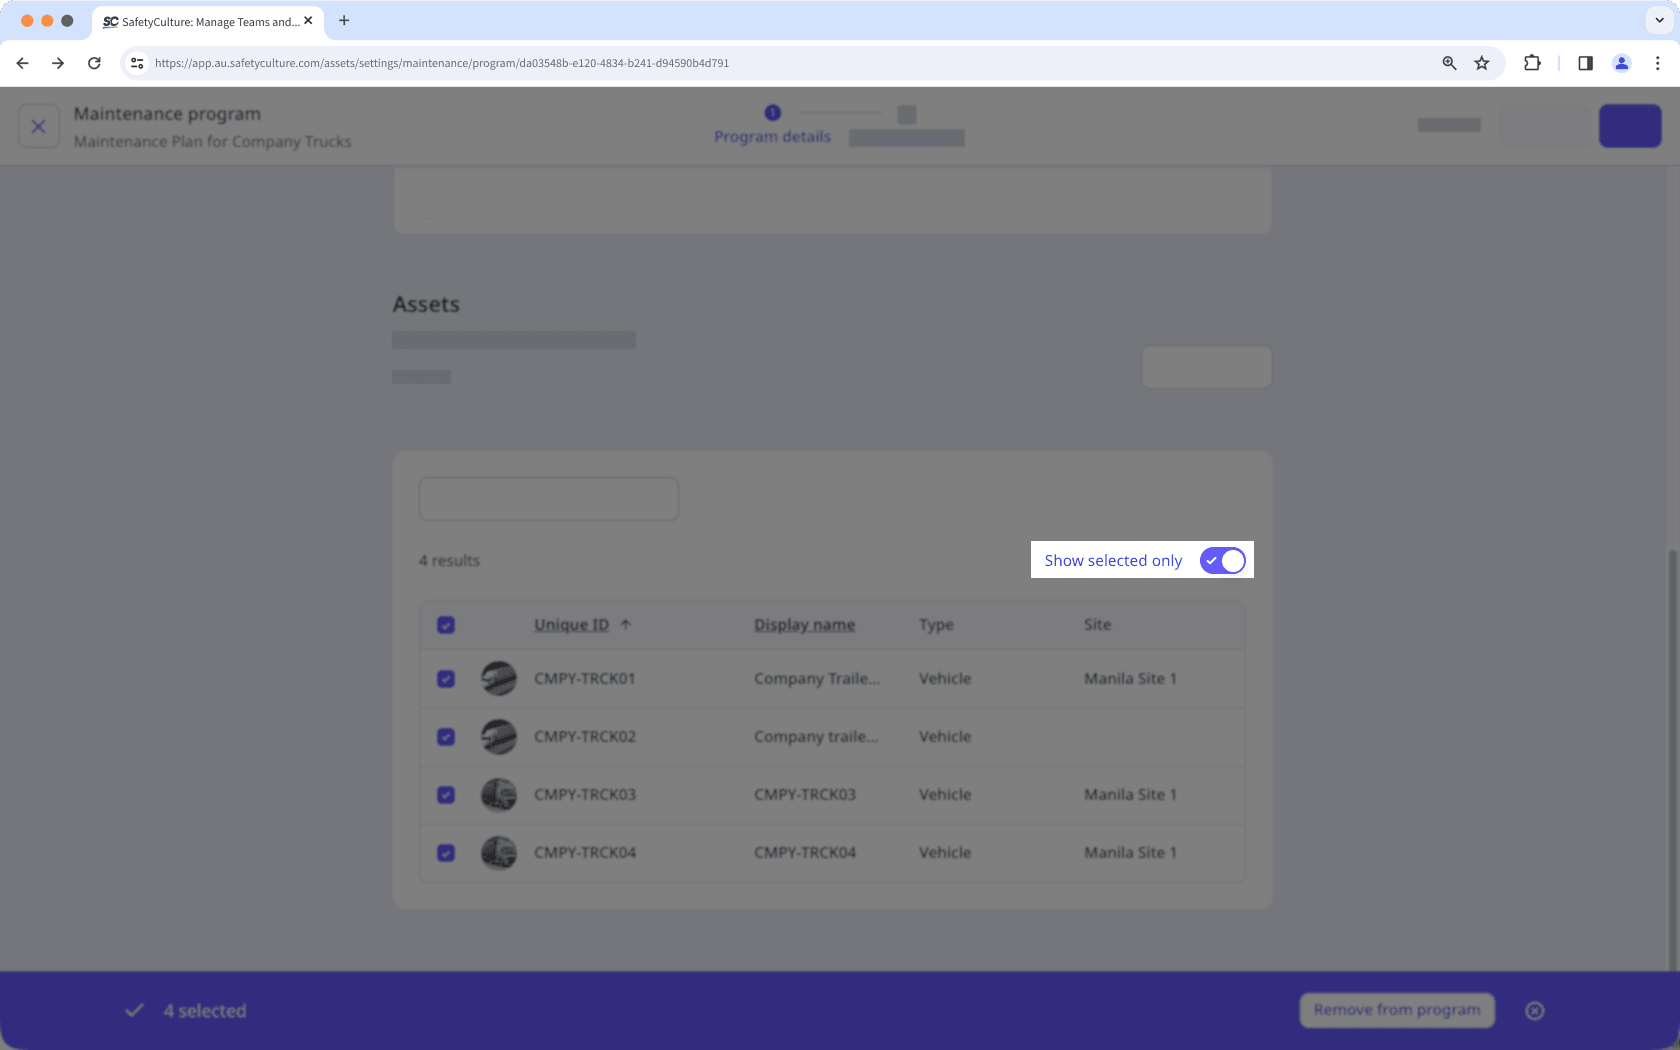The width and height of the screenshot is (1680, 1050).
Task: Close the Maintenance program editor
Action: click(39, 126)
